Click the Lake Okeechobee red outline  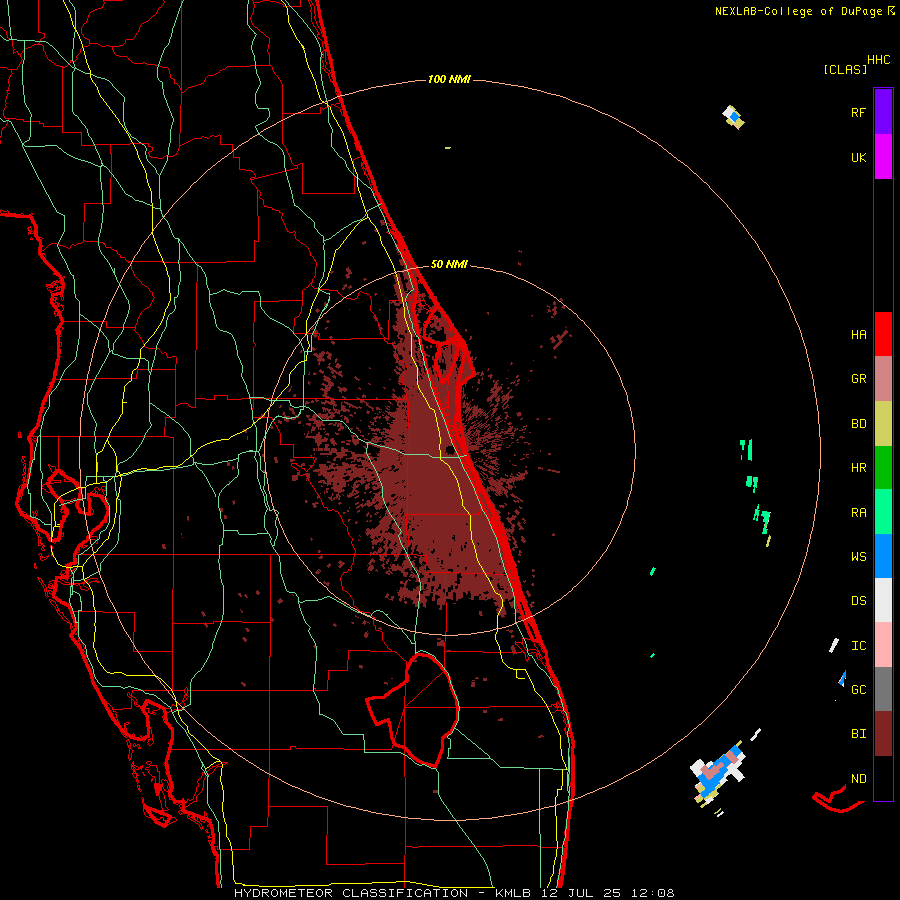[x=414, y=709]
